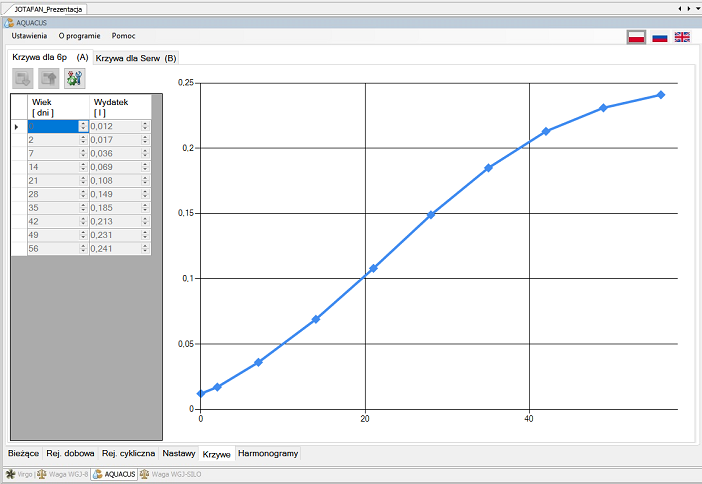Switch to the Harmonogramy tab
Image resolution: width=702 pixels, height=484 pixels.
point(267,453)
